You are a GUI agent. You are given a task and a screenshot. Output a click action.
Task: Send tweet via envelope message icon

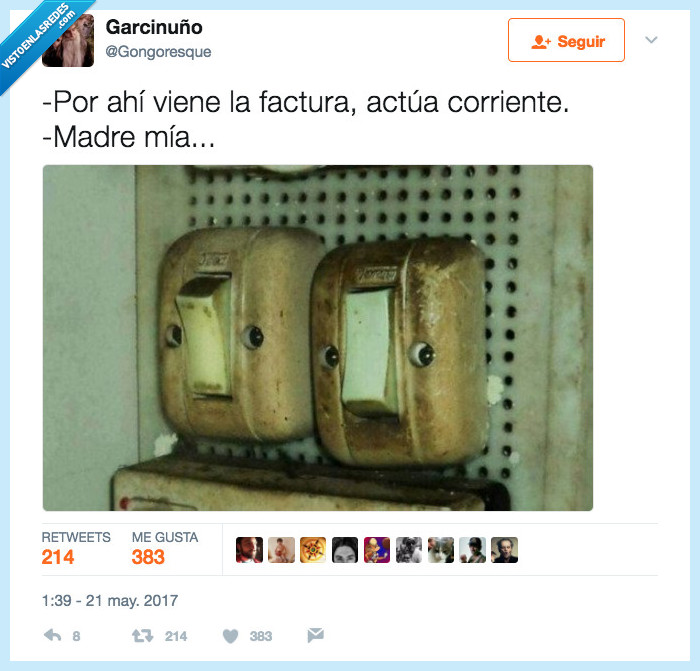[x=315, y=635]
